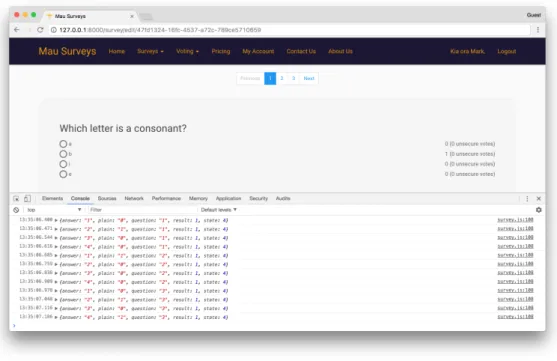Go to Home in navbar
Image resolution: width=557 pixels, height=361 pixels.
click(117, 51)
